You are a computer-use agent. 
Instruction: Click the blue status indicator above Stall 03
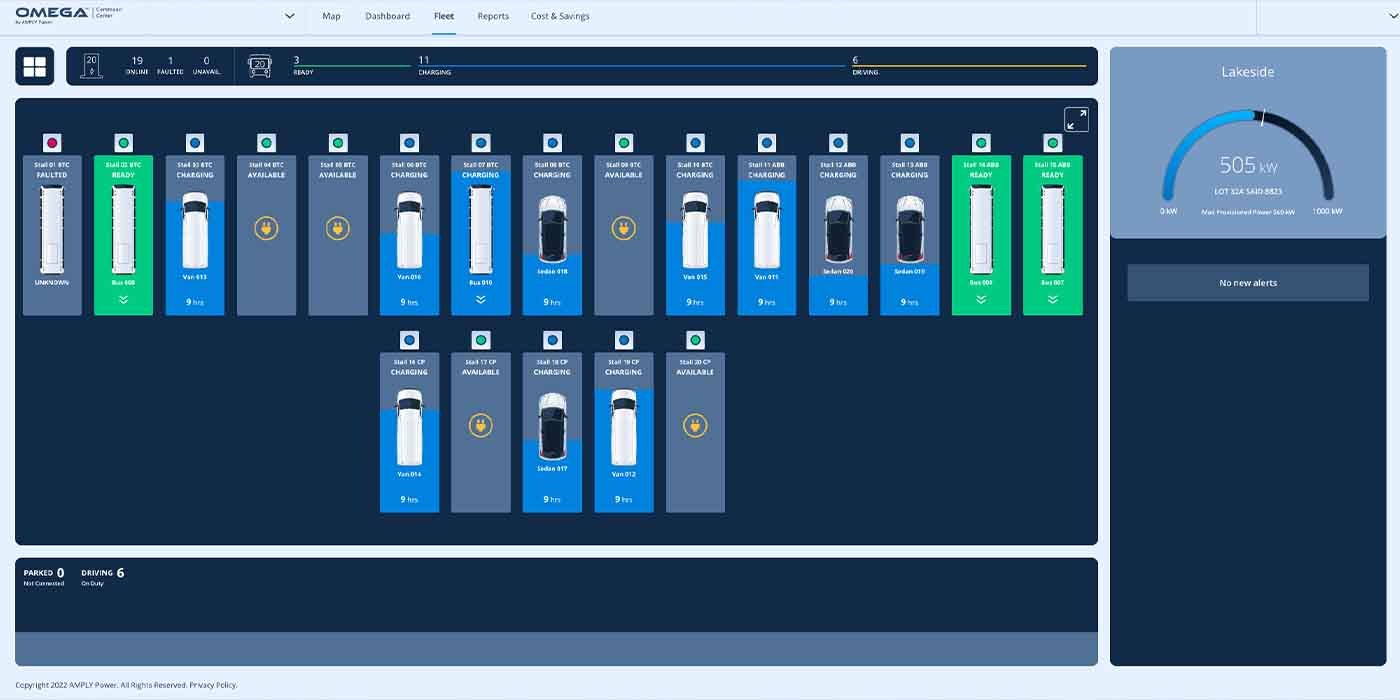point(195,143)
